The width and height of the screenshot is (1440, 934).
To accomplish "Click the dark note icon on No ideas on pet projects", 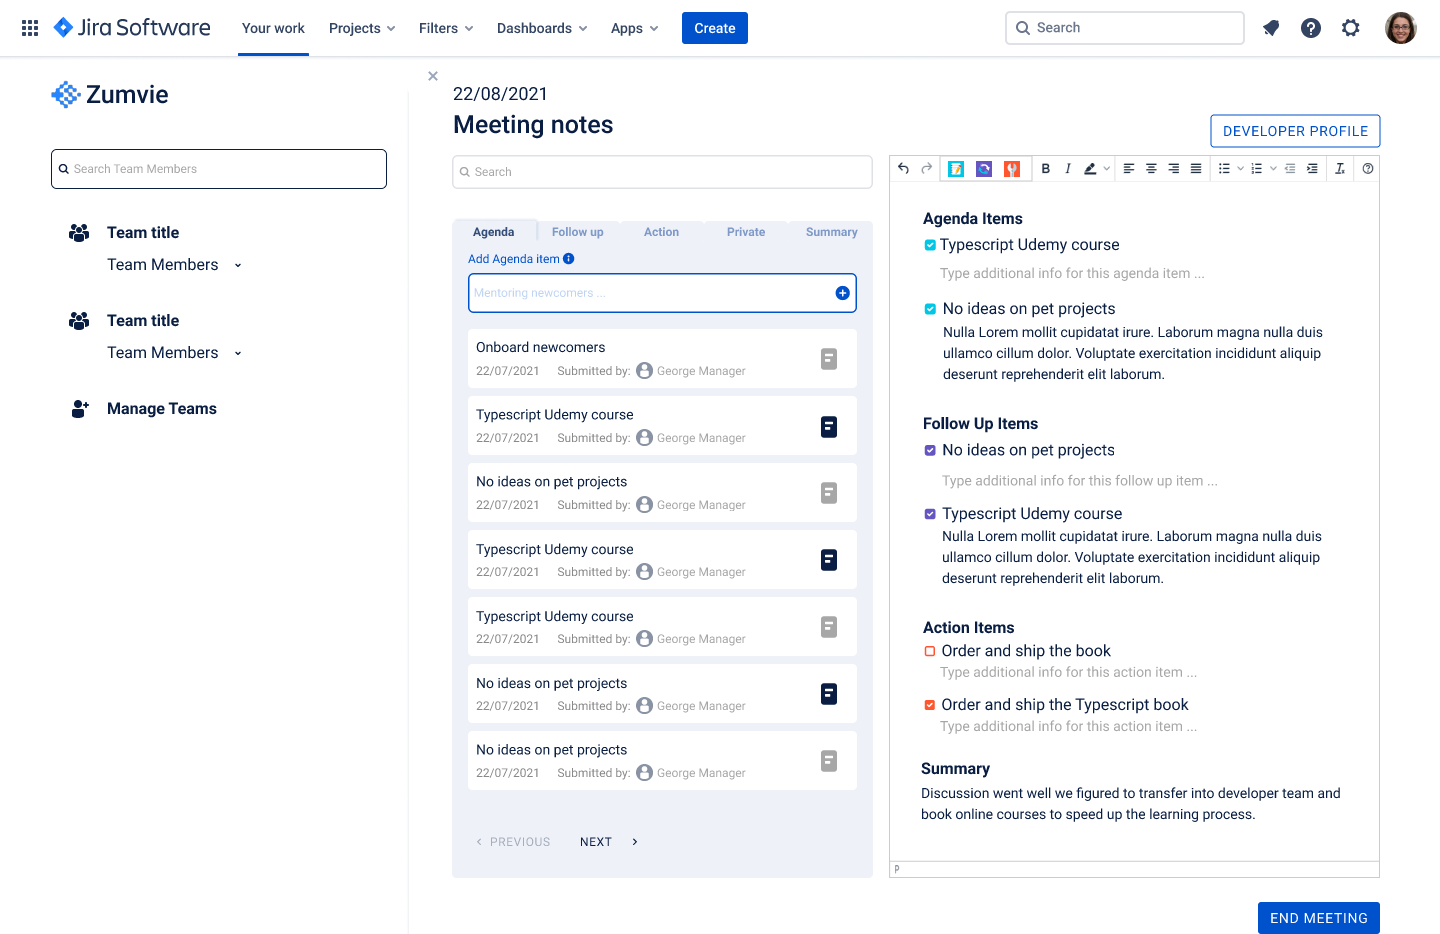I will (x=829, y=694).
